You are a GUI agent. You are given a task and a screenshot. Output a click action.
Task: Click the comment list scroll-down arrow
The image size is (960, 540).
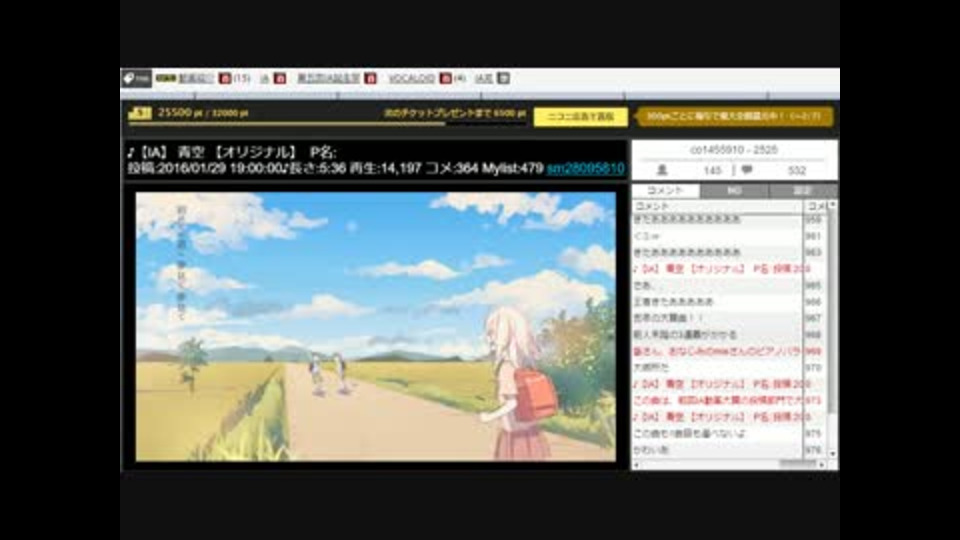point(833,453)
